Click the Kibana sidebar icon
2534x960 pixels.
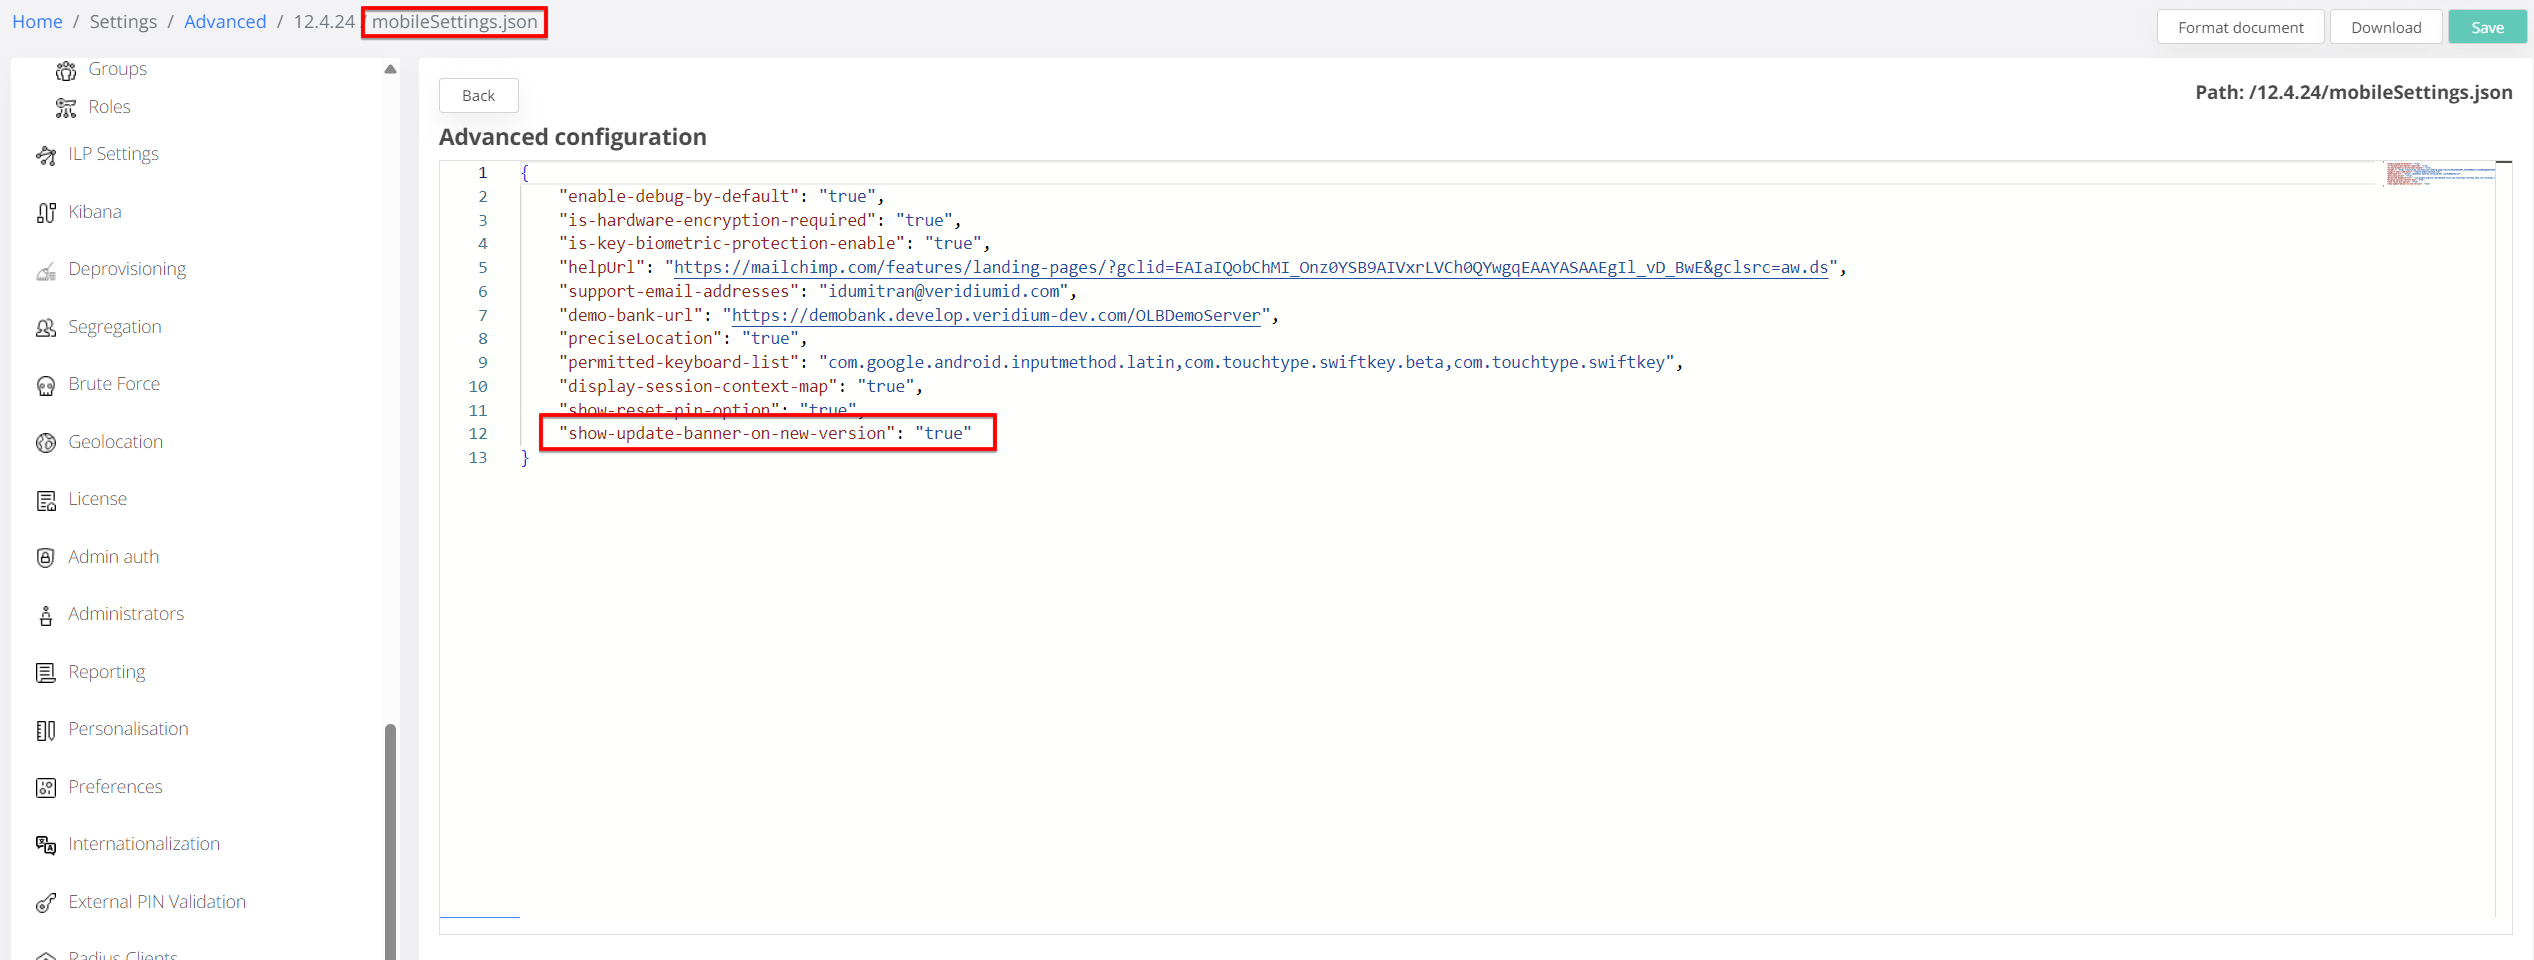point(46,212)
